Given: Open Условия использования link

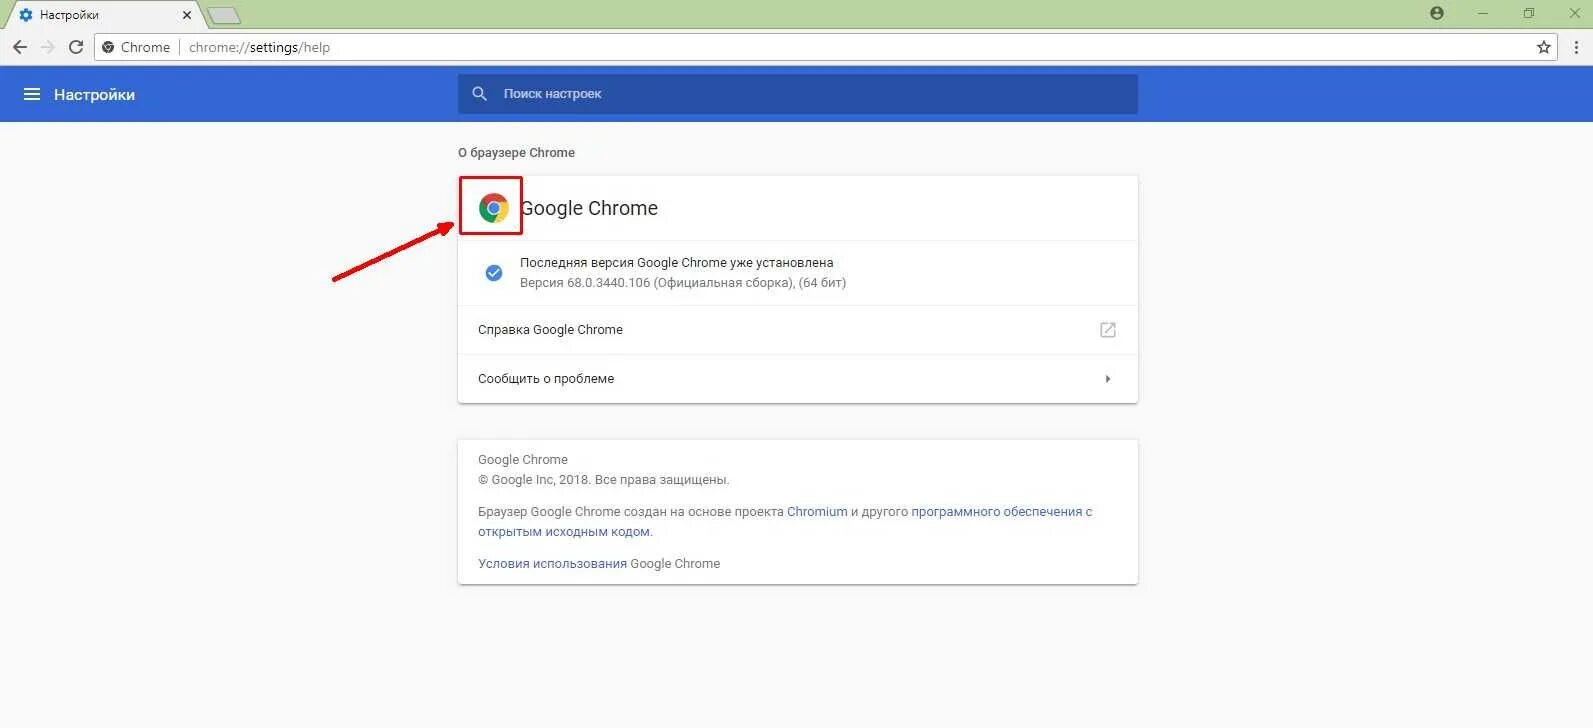Looking at the screenshot, I should [552, 564].
